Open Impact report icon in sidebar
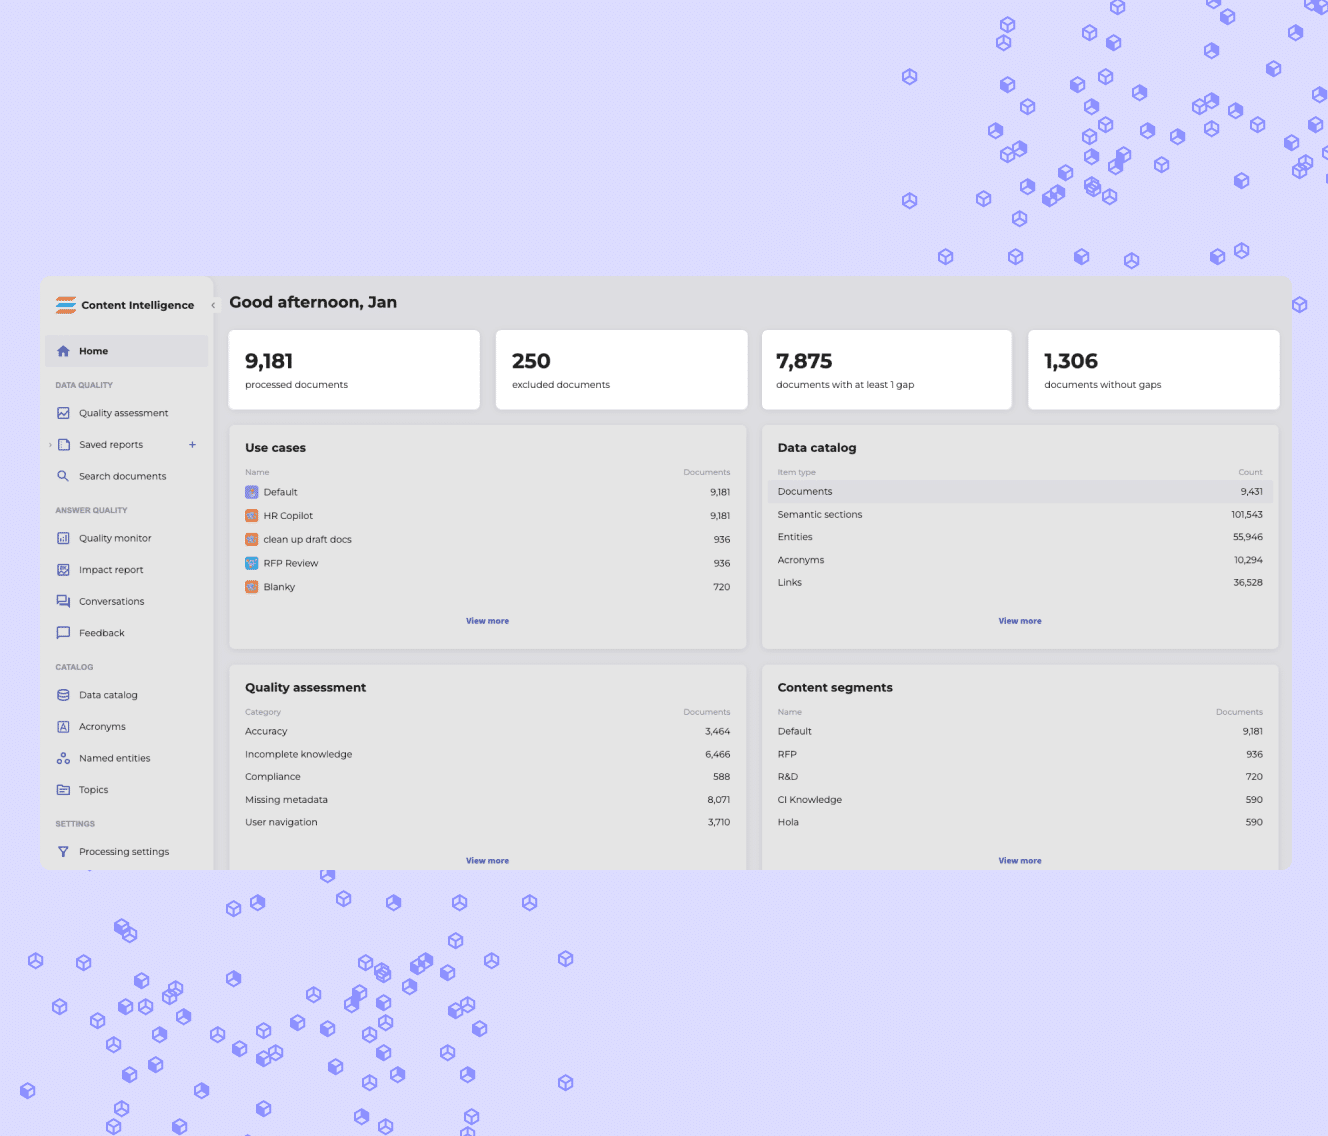Viewport: 1328px width, 1136px height. (63, 570)
